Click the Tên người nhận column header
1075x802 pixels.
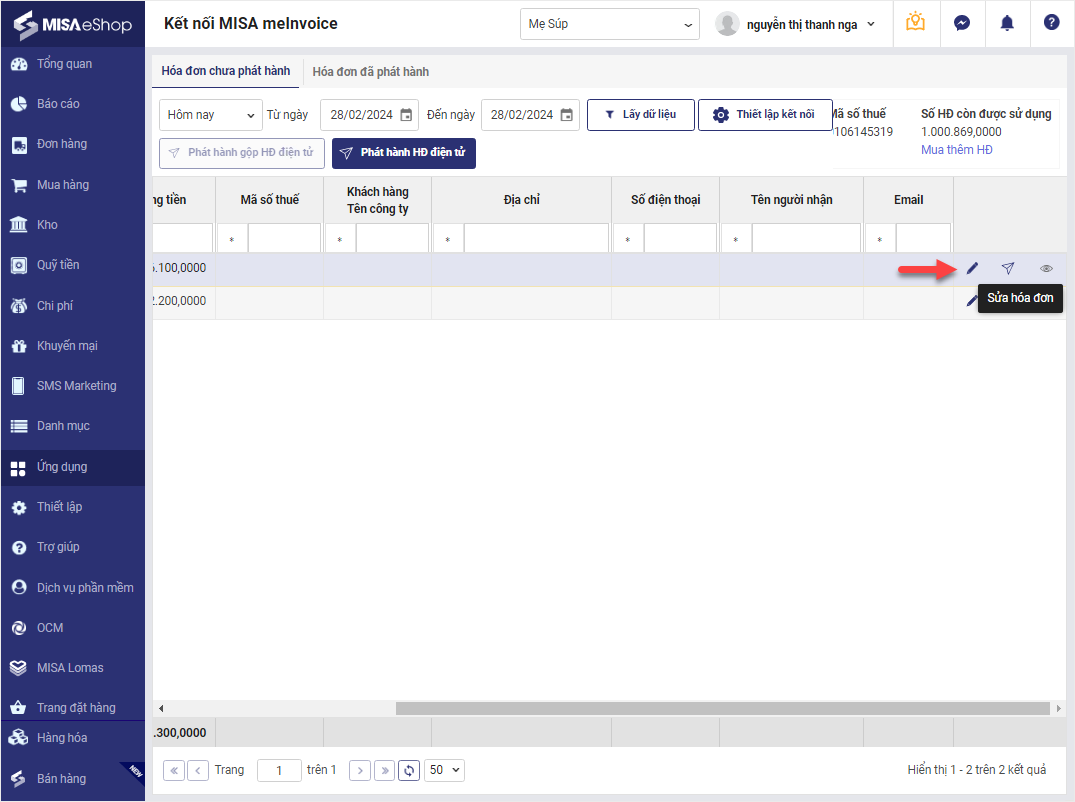(x=792, y=199)
